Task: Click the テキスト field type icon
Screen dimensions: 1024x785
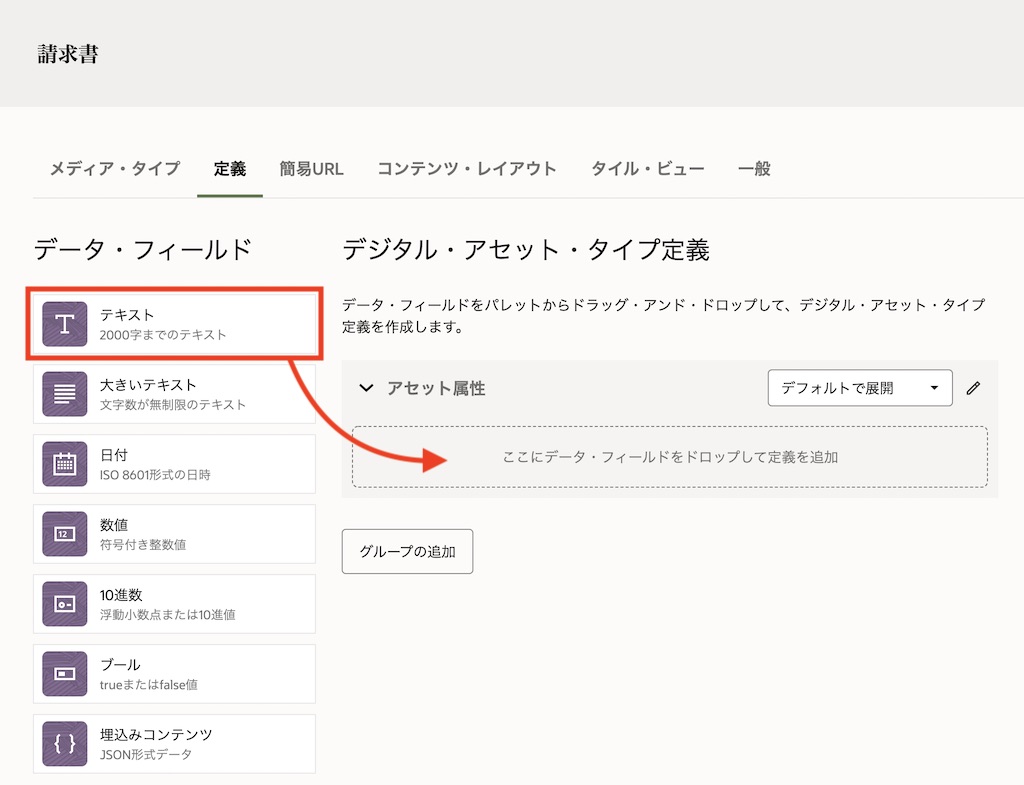Action: [65, 325]
